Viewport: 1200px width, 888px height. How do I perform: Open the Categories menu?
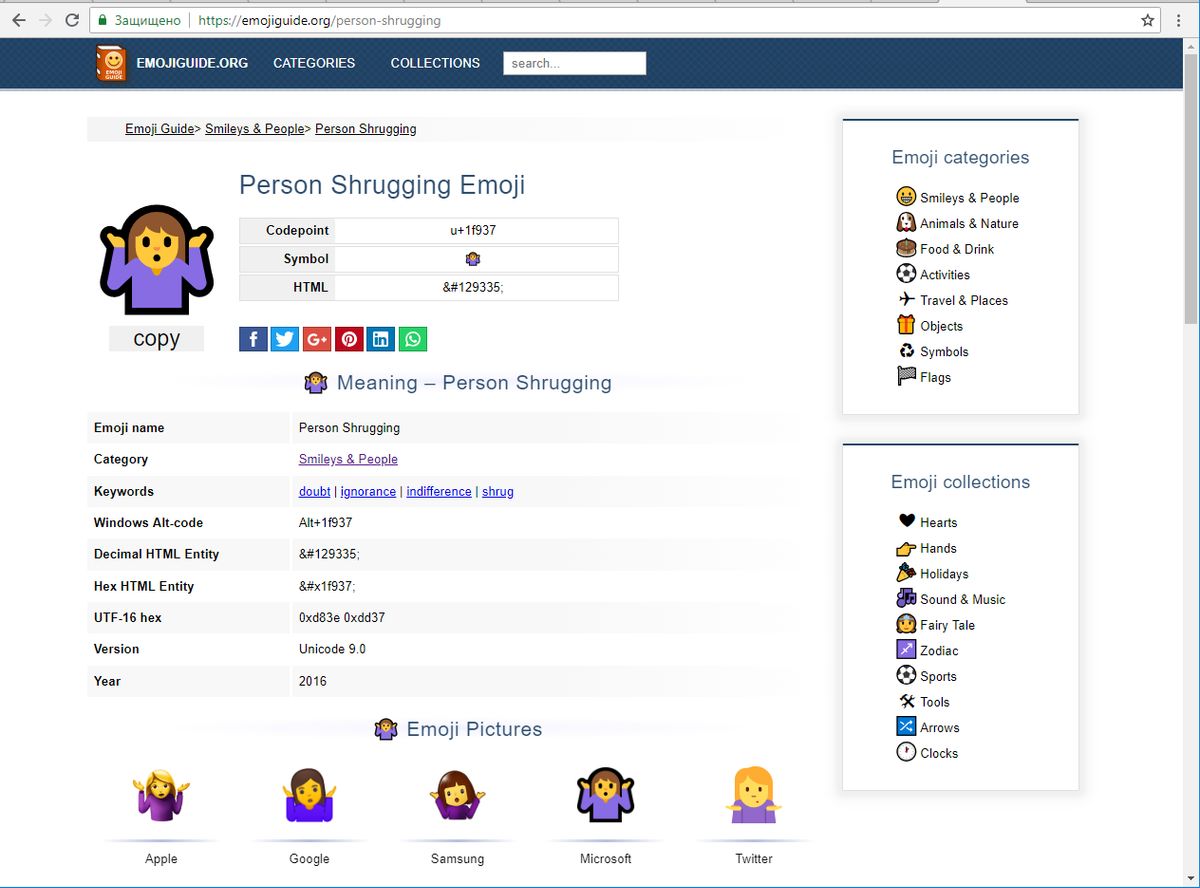tap(313, 63)
